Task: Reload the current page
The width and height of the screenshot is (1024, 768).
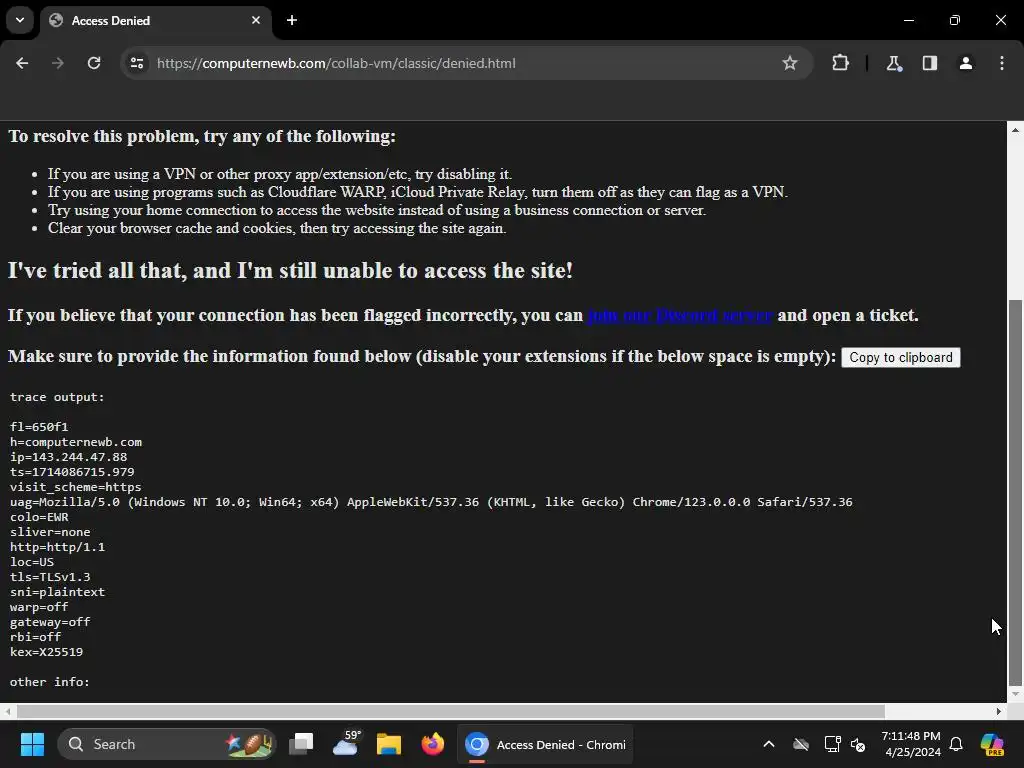Action: 94,63
